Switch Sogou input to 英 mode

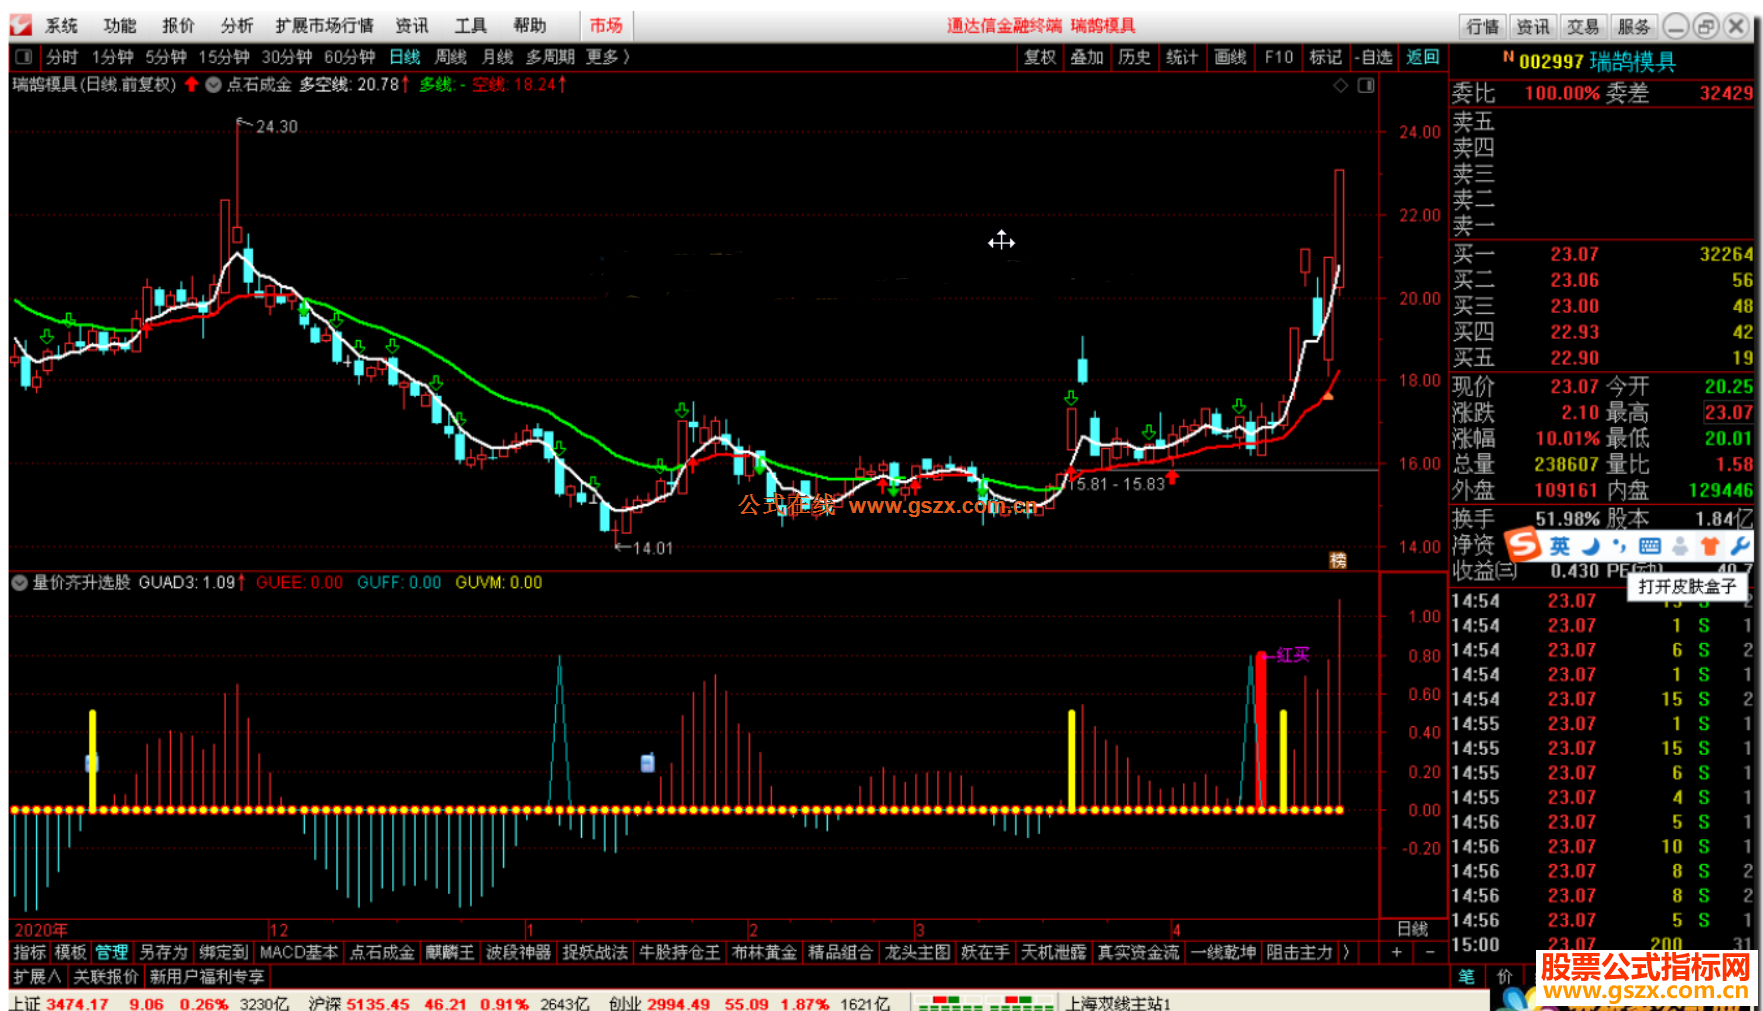1560,546
